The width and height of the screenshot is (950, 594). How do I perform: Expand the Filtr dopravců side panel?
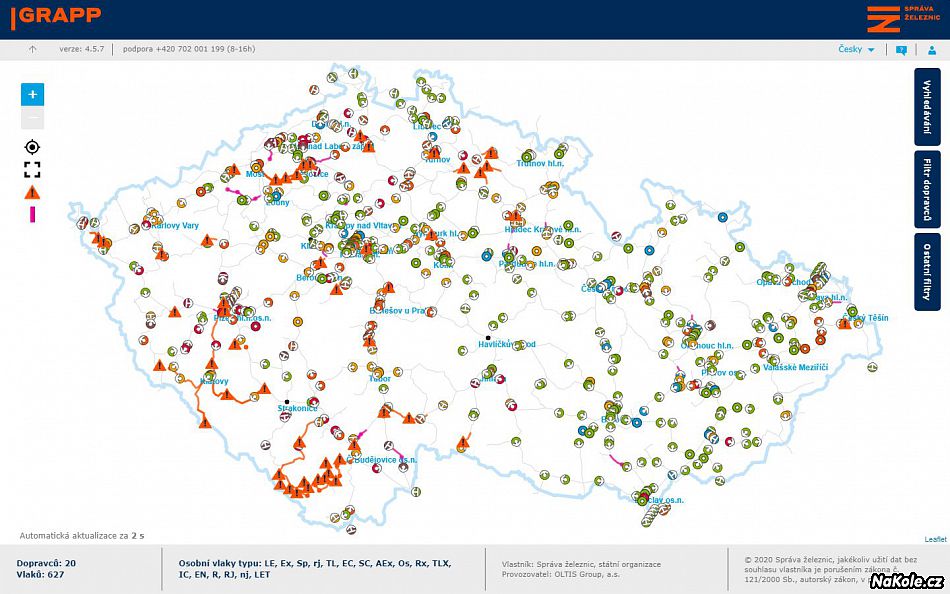tap(927, 187)
